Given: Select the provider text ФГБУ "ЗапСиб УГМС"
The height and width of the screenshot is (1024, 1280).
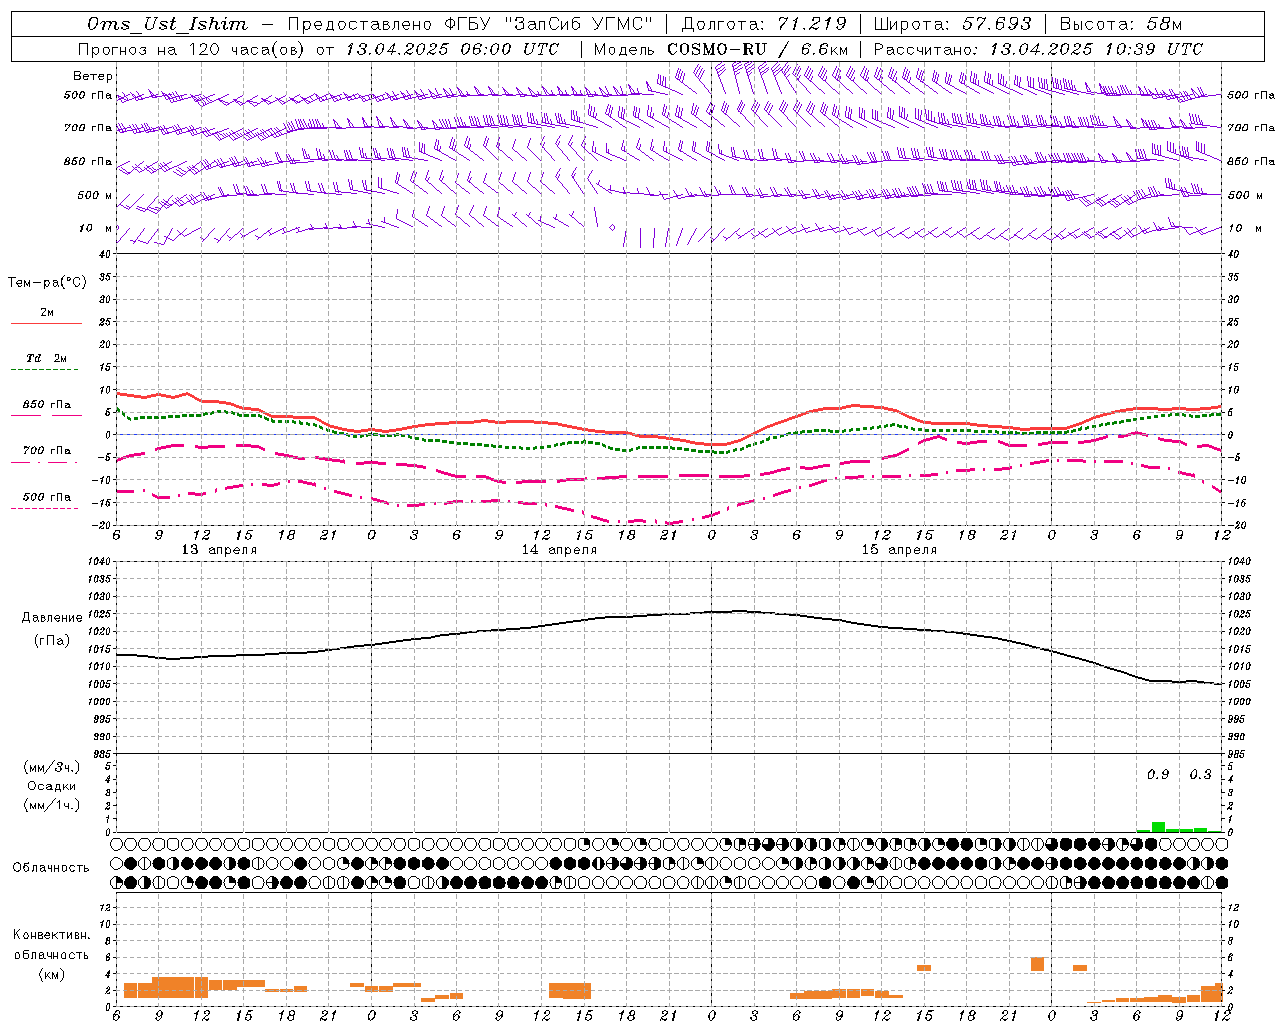Looking at the screenshot, I should click(548, 24).
